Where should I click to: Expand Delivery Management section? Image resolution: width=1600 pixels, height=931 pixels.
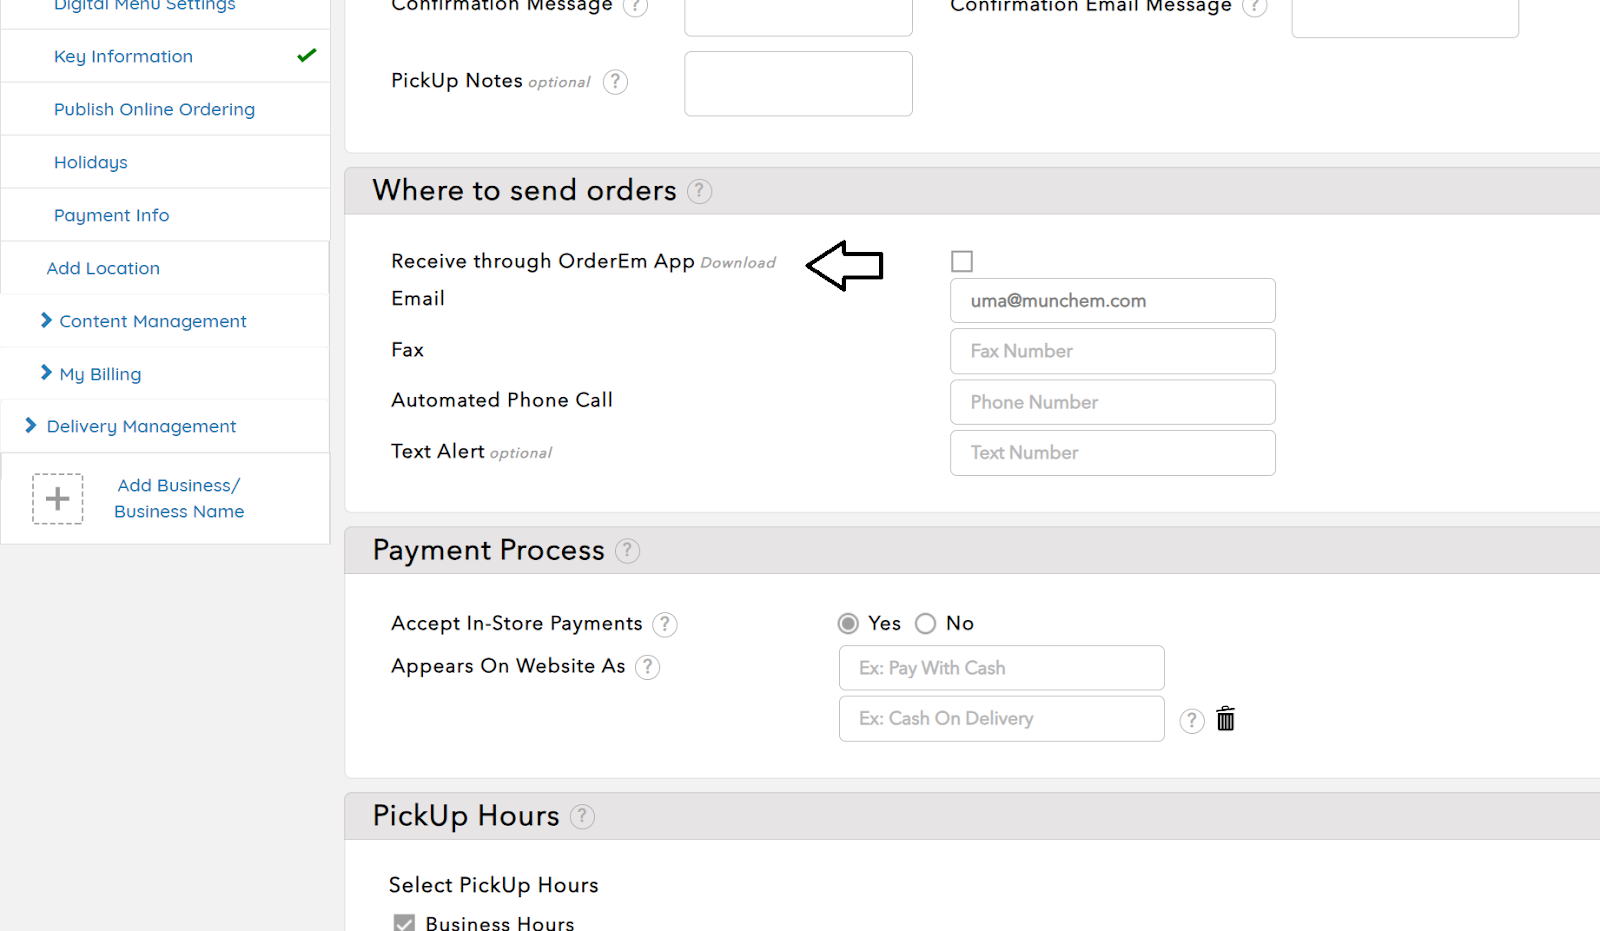point(141,426)
